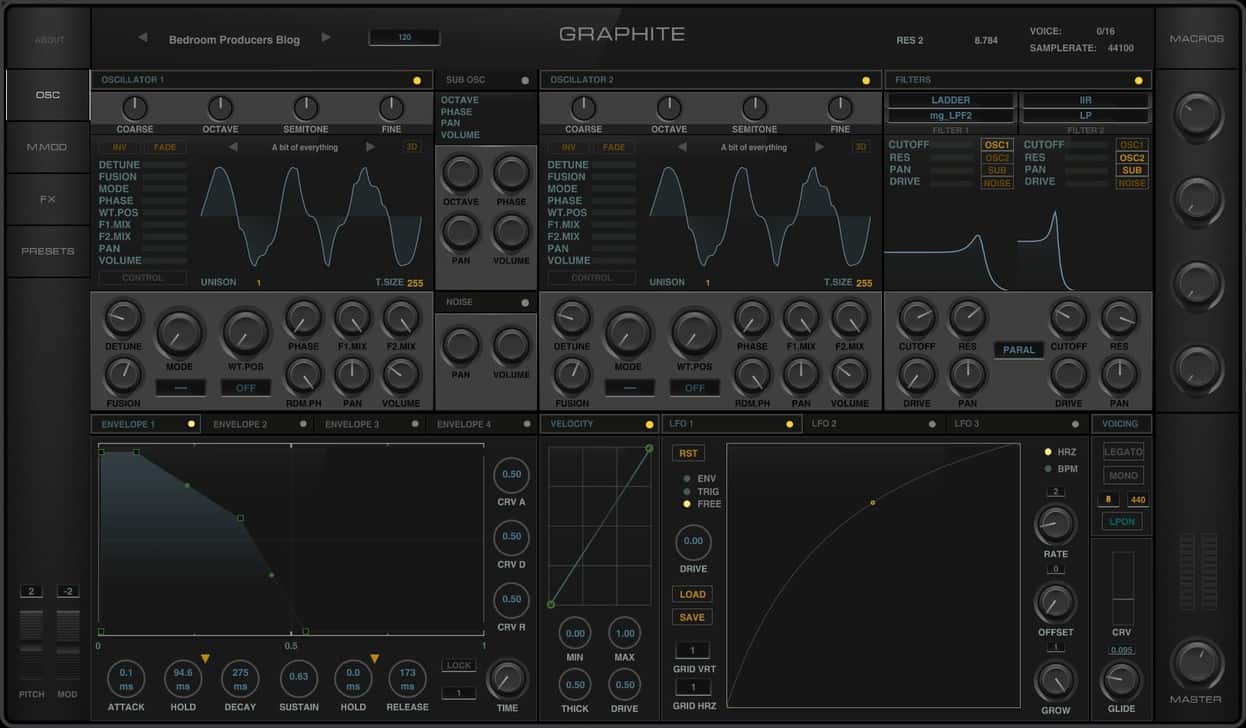This screenshot has width=1246, height=728.
Task: Click the Oscillator 1 Coarse knob
Action: point(134,108)
